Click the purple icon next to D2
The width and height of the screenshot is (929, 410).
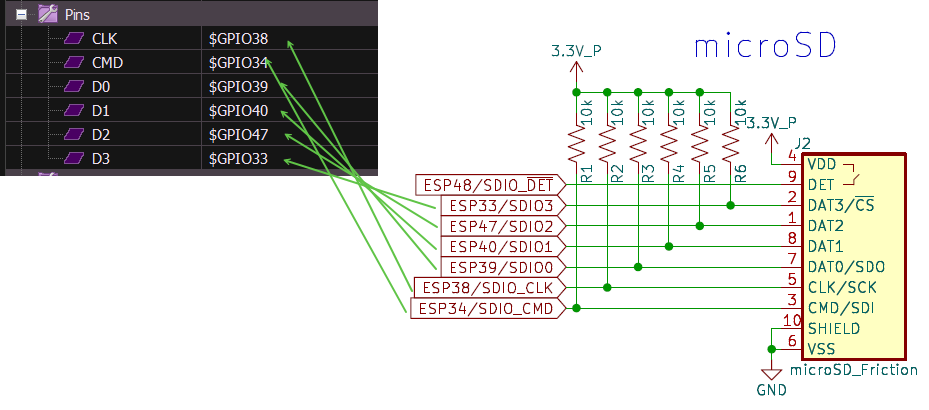74,135
